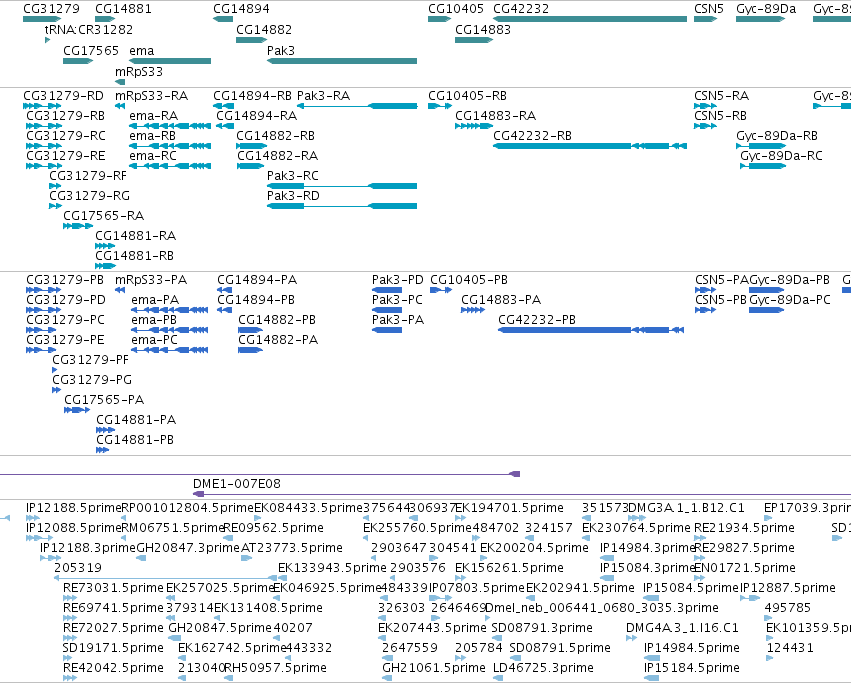
Task: Click protein CG14882-PA
Action: tap(251, 350)
